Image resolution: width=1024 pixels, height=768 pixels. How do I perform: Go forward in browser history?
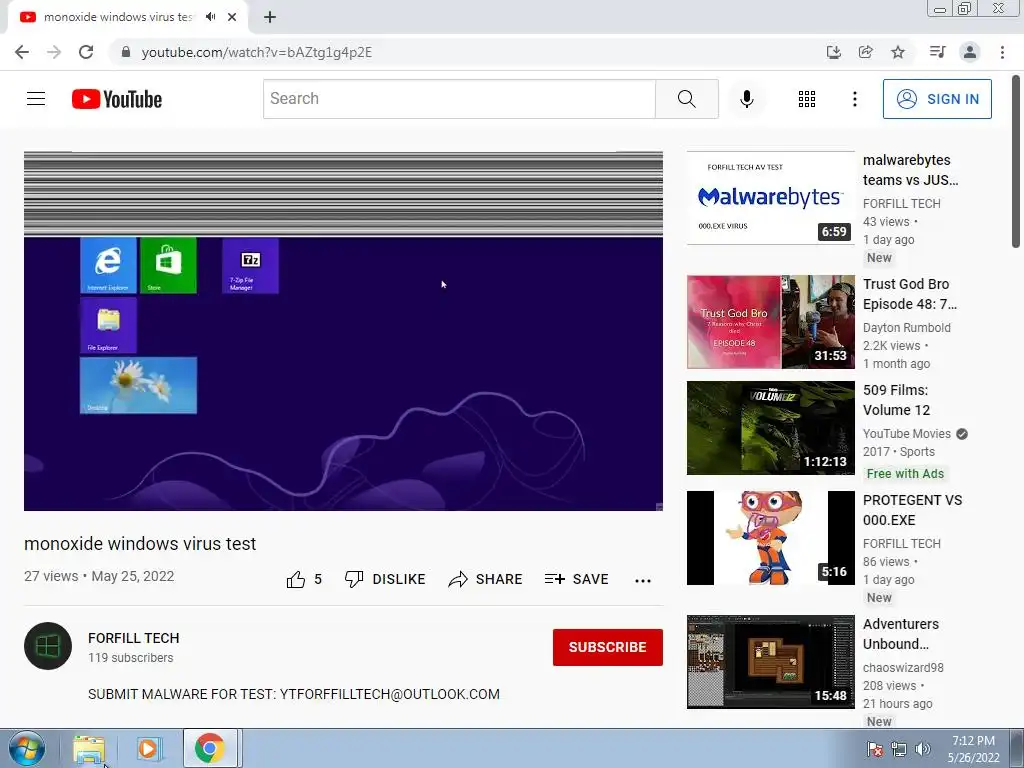(54, 52)
